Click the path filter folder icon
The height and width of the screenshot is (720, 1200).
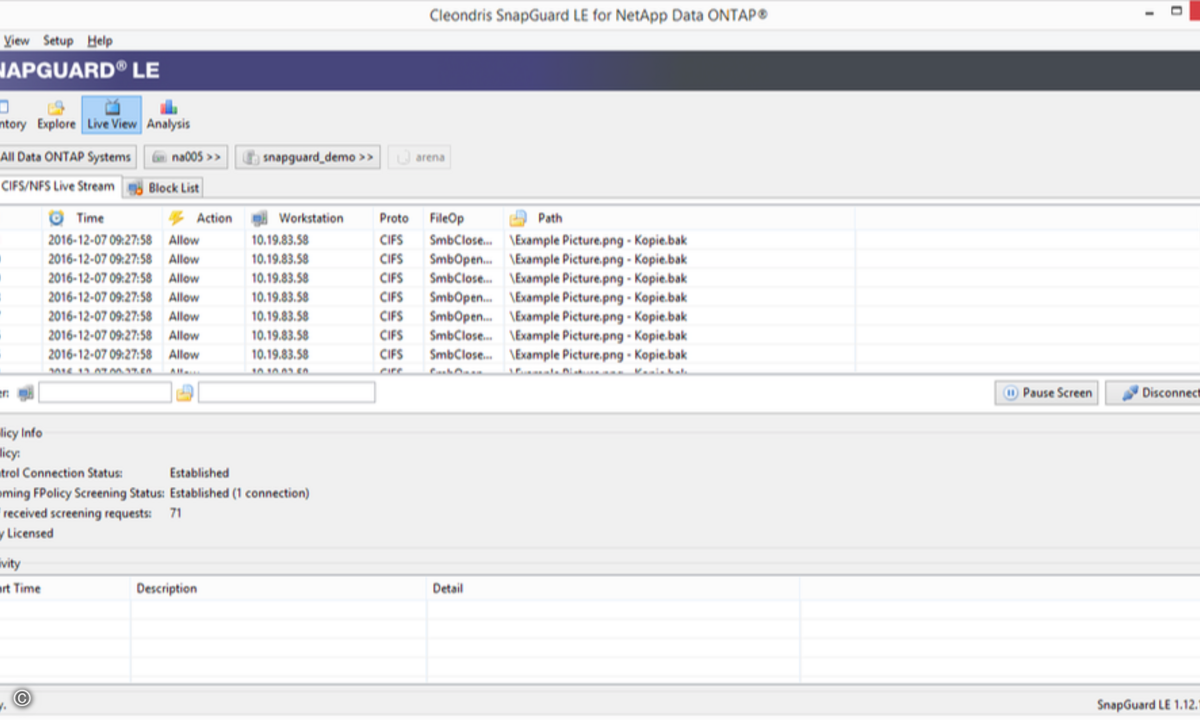pos(185,393)
